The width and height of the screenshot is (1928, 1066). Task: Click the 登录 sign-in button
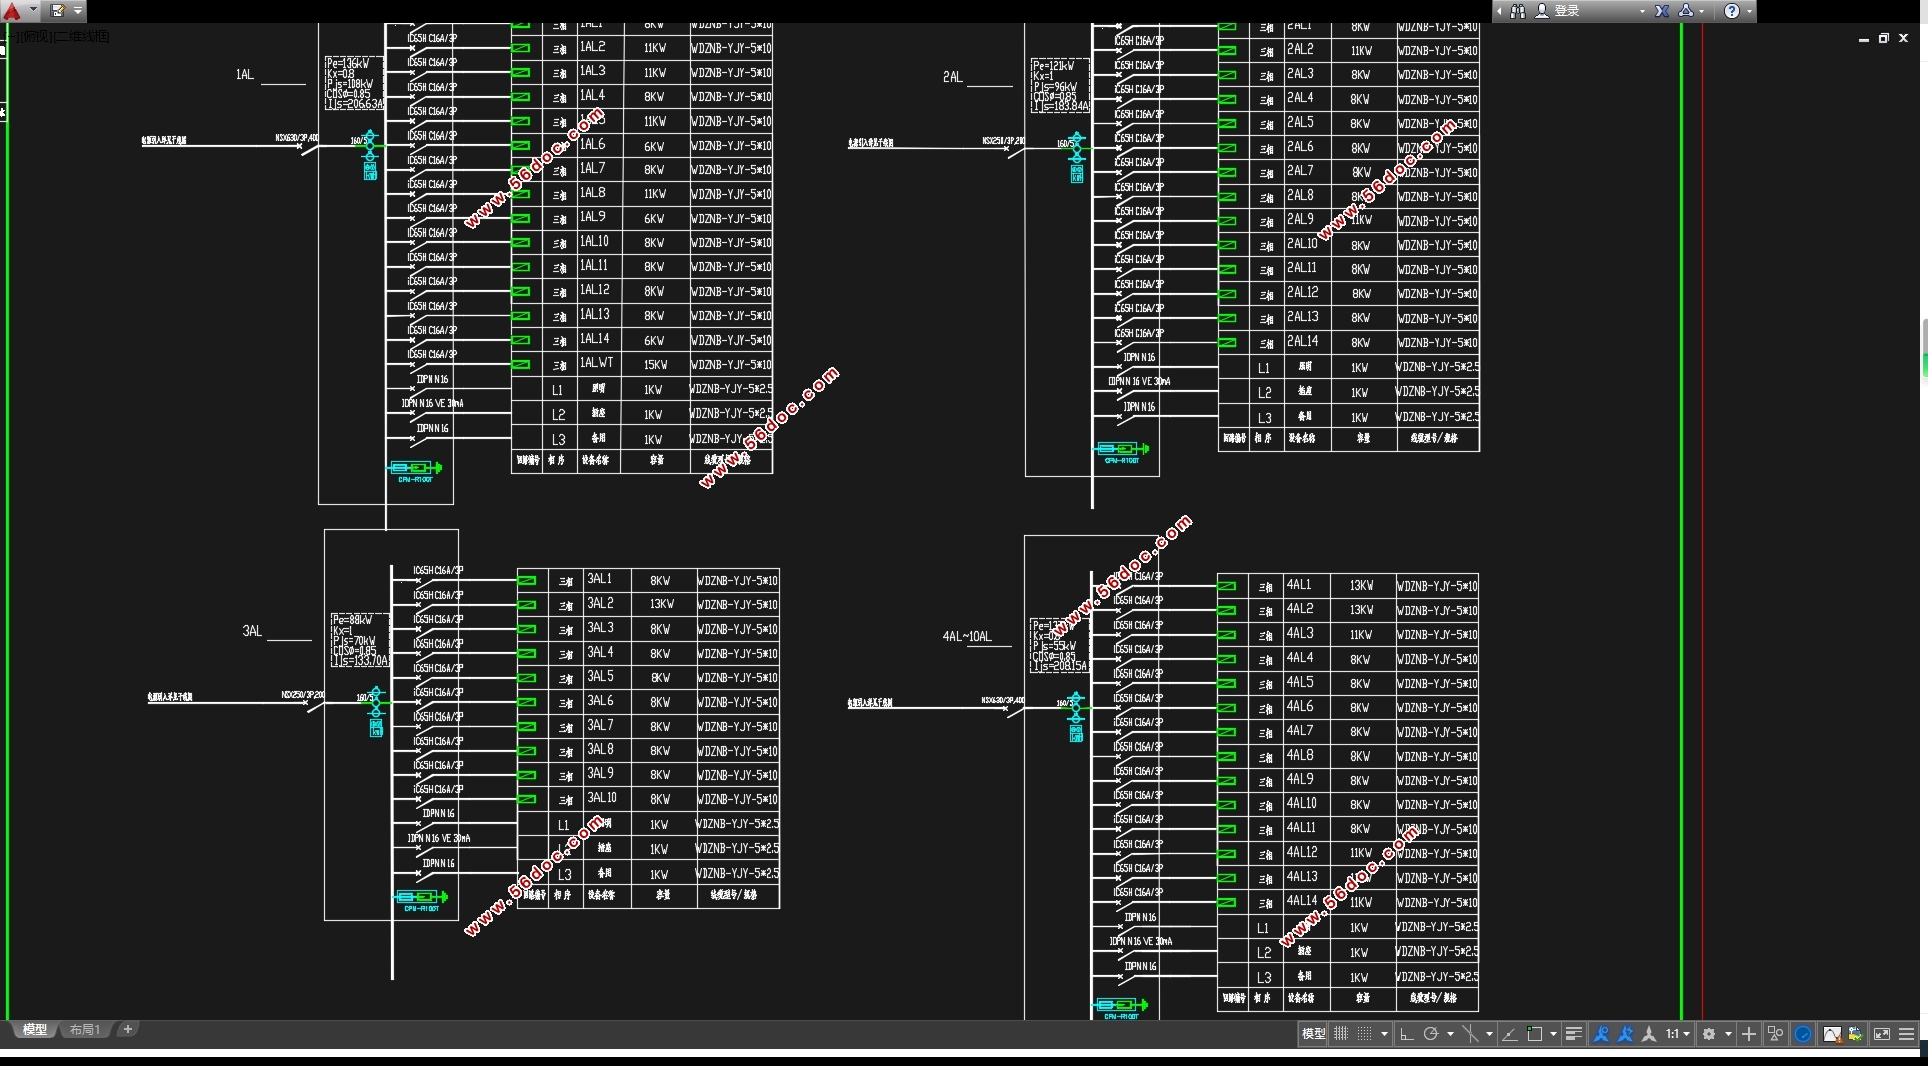pos(1567,11)
